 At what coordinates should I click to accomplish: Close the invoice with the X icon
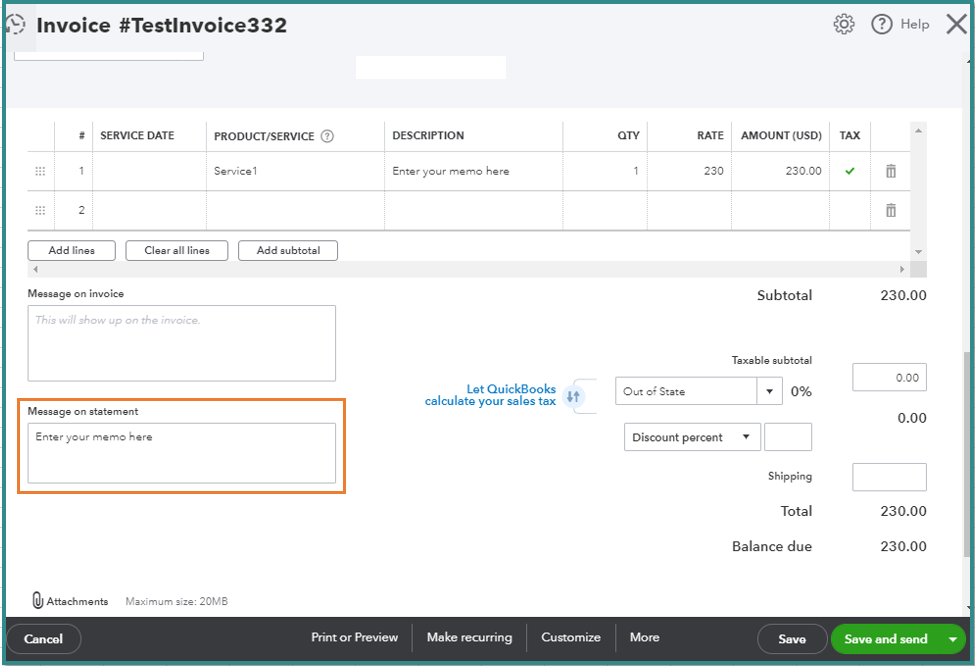tap(957, 24)
